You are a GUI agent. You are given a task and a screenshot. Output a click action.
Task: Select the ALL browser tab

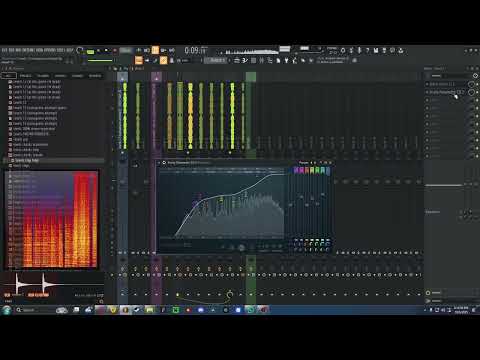pyautogui.click(x=8, y=76)
